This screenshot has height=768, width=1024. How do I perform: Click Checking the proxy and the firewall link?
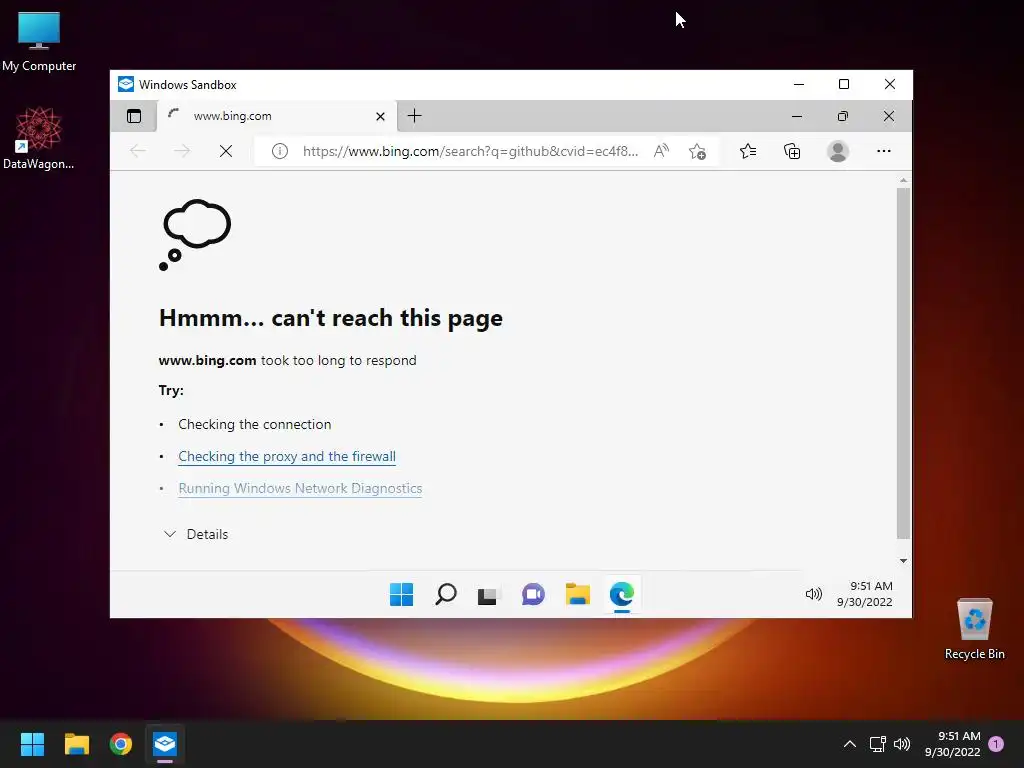tap(287, 456)
